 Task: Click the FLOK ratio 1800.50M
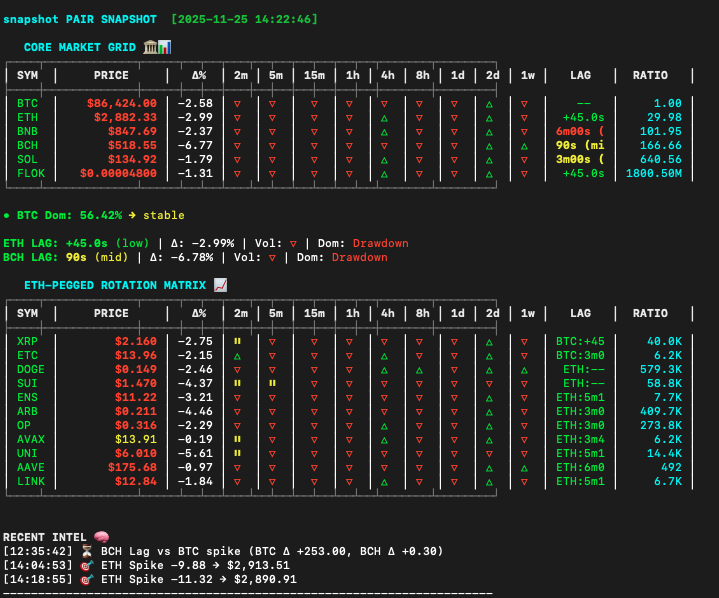coord(654,173)
